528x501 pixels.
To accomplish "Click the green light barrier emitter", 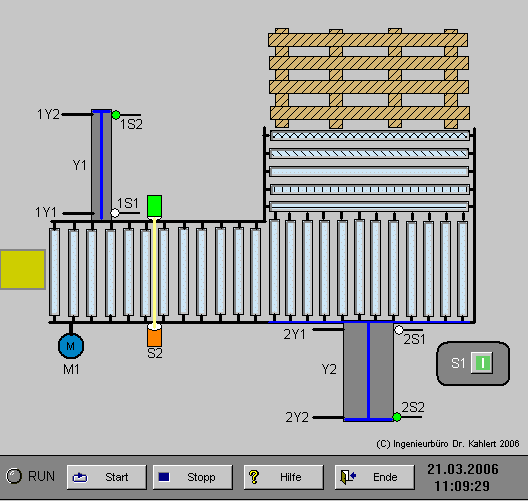I will click(155, 206).
